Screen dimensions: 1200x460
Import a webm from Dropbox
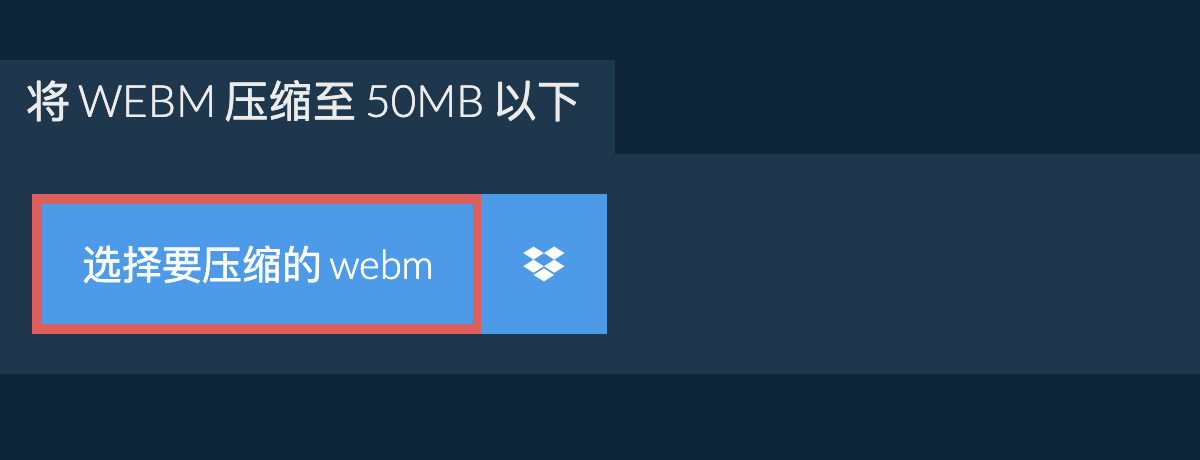[544, 264]
